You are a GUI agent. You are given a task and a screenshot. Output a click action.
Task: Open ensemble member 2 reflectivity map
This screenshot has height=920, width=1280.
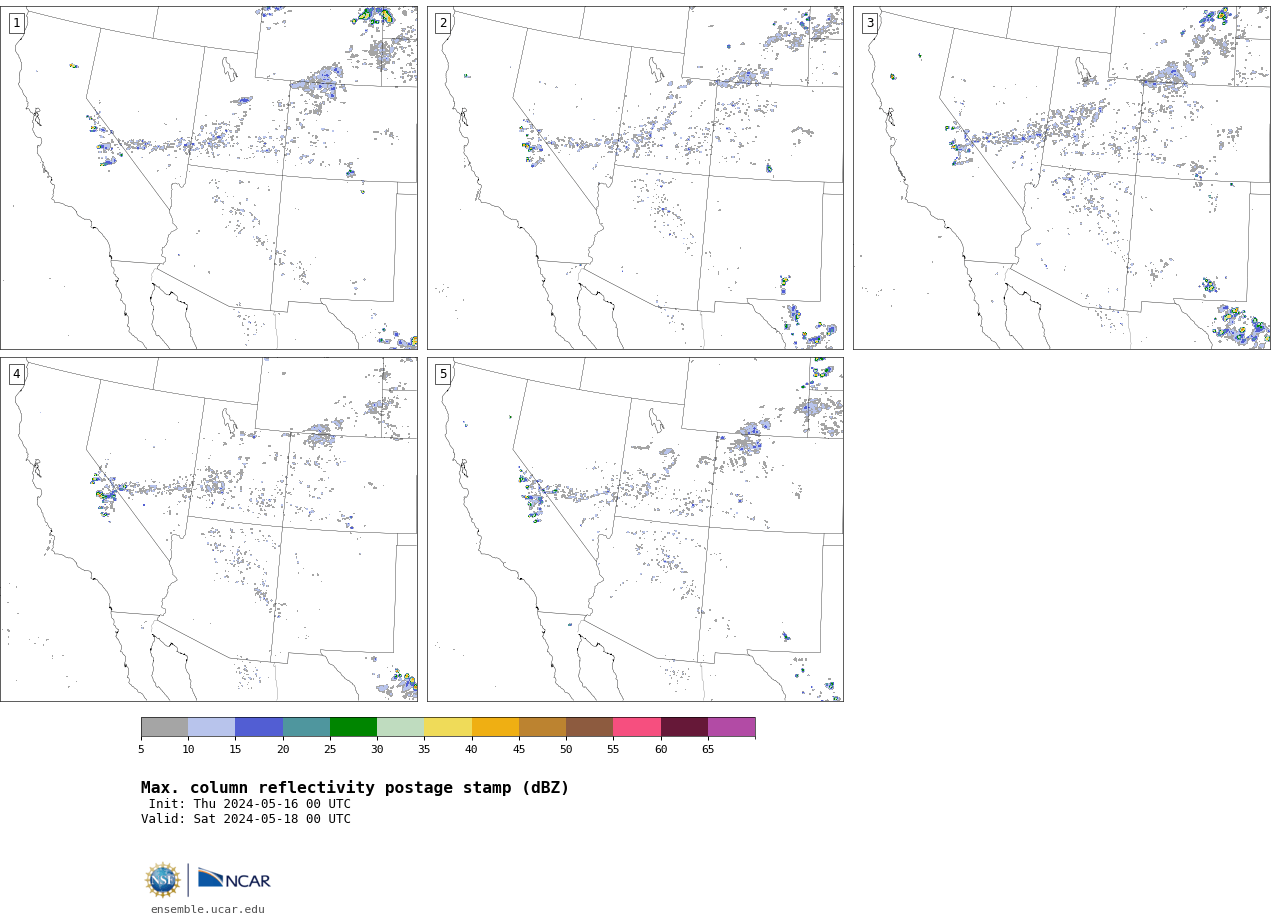(x=635, y=178)
